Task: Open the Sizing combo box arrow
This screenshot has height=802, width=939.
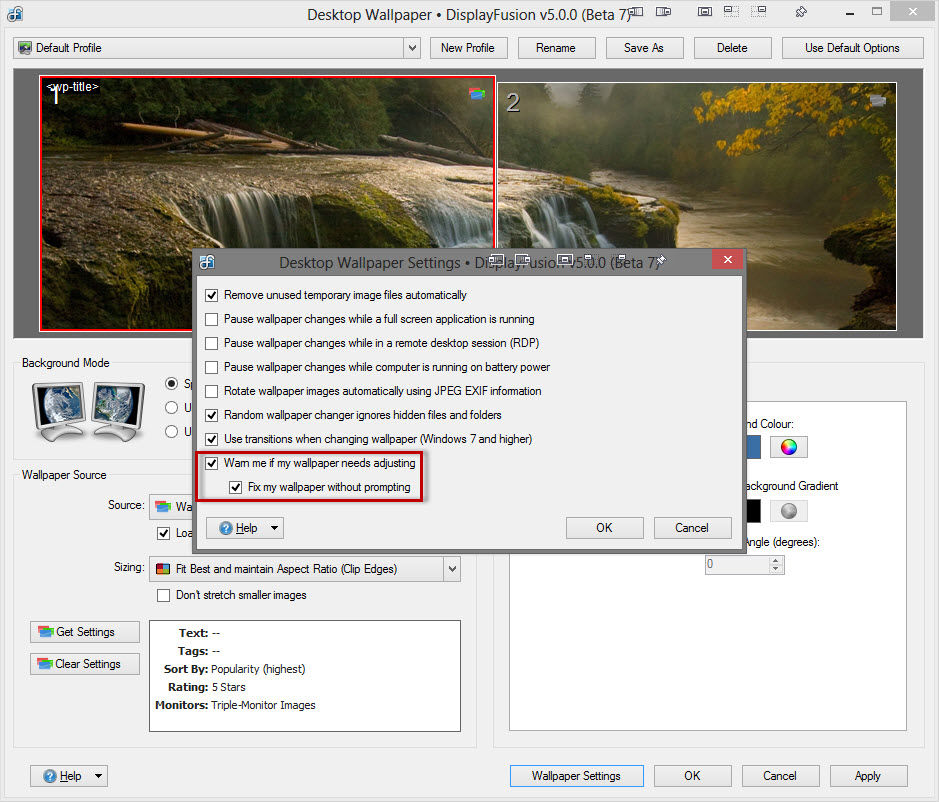Action: [452, 569]
